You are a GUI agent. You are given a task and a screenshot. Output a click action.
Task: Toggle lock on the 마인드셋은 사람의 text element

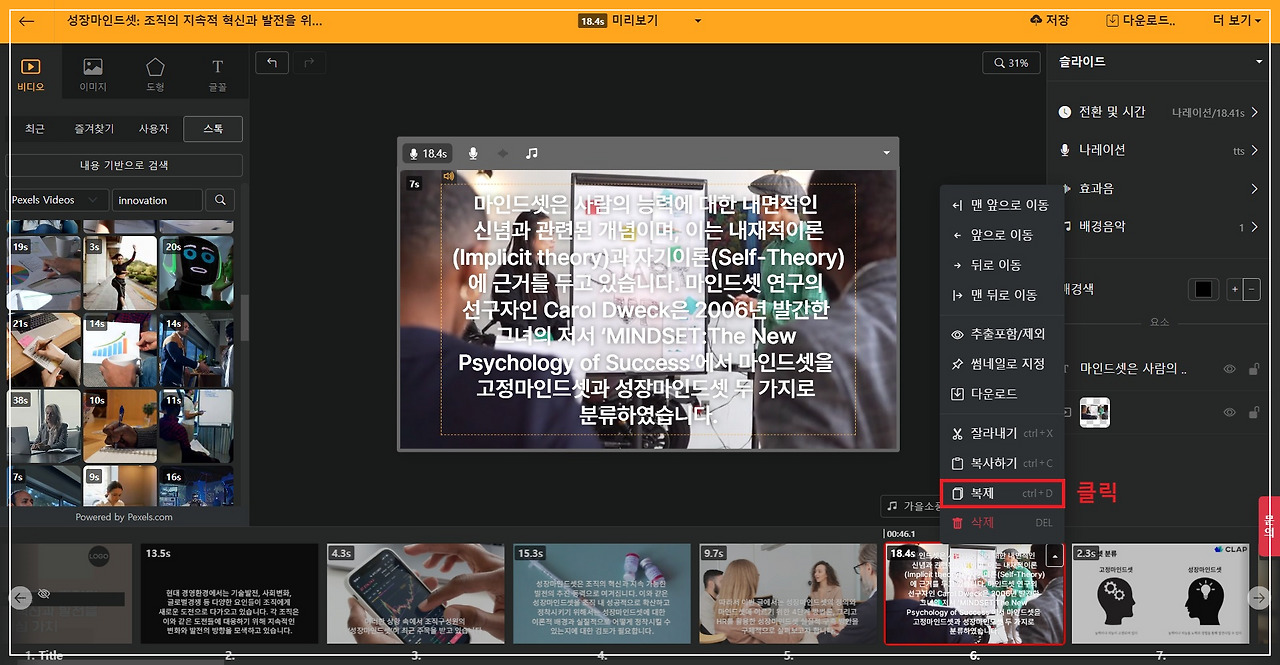(1253, 369)
